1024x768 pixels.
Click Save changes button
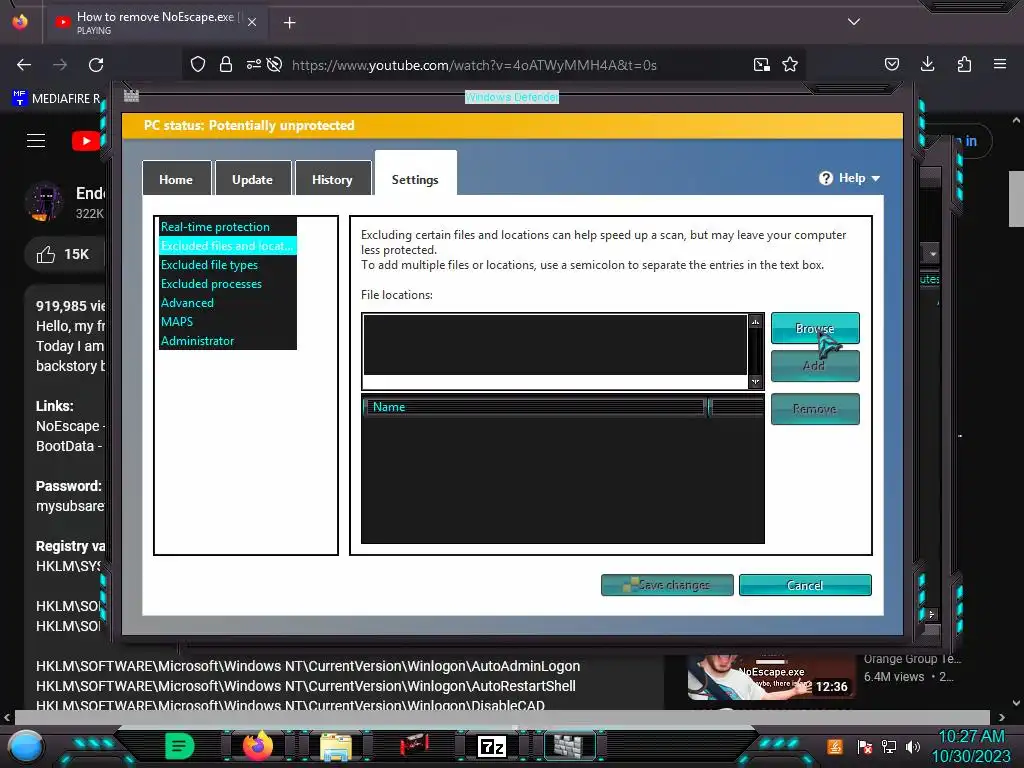[667, 585]
